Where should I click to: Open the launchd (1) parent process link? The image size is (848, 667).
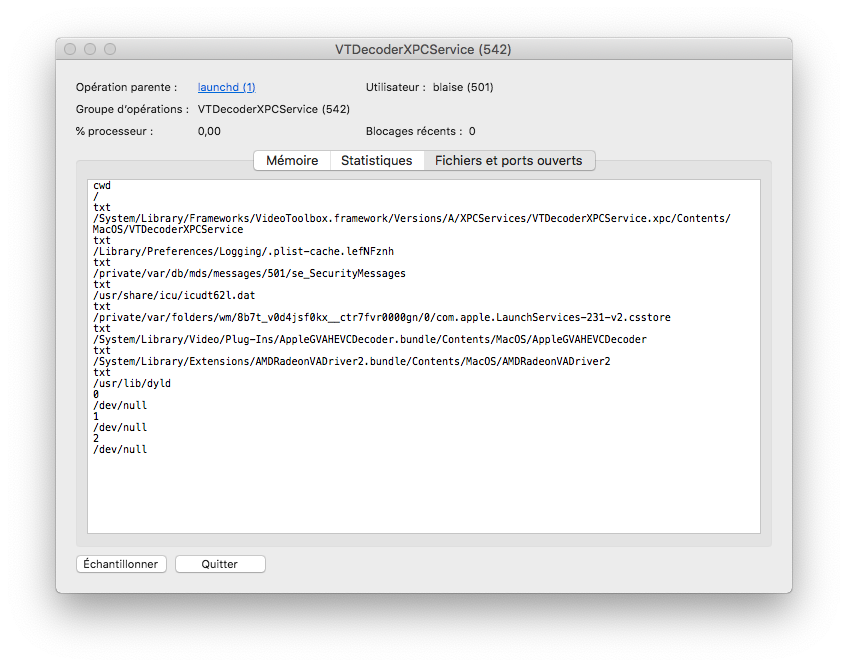(226, 87)
